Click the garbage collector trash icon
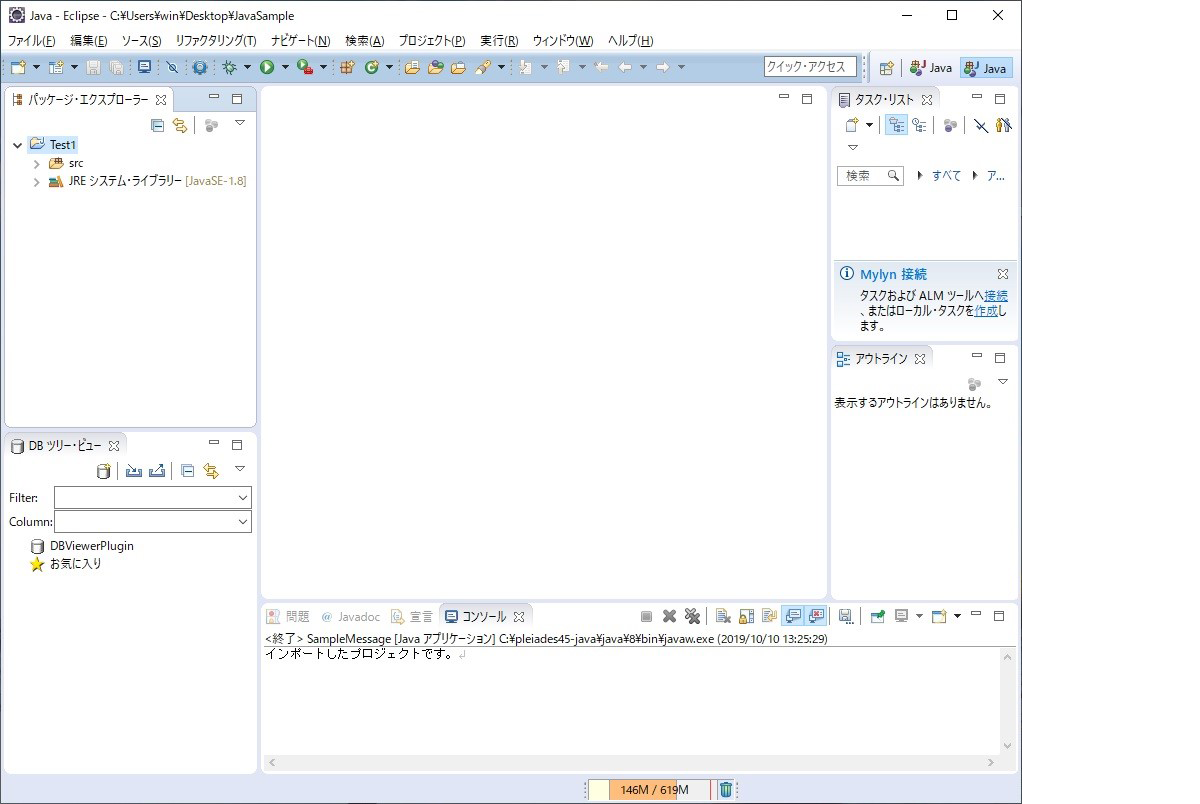 tap(726, 789)
